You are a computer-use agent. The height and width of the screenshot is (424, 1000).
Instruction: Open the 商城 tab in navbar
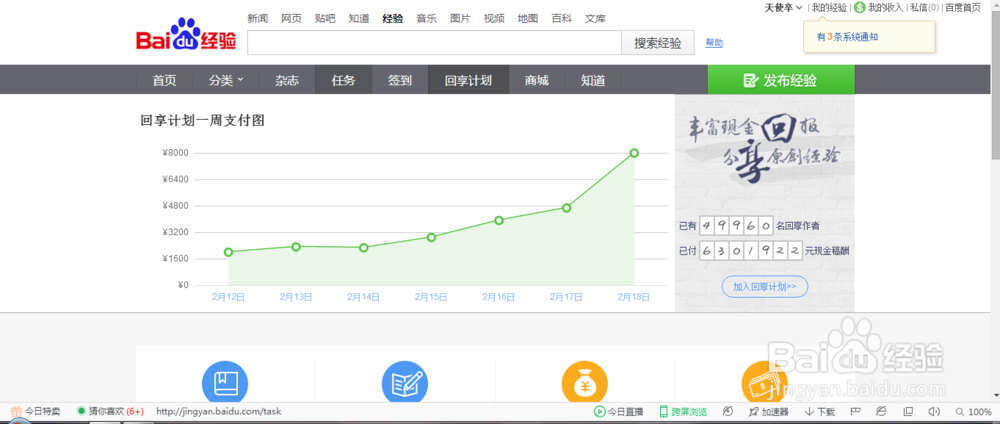coord(537,80)
